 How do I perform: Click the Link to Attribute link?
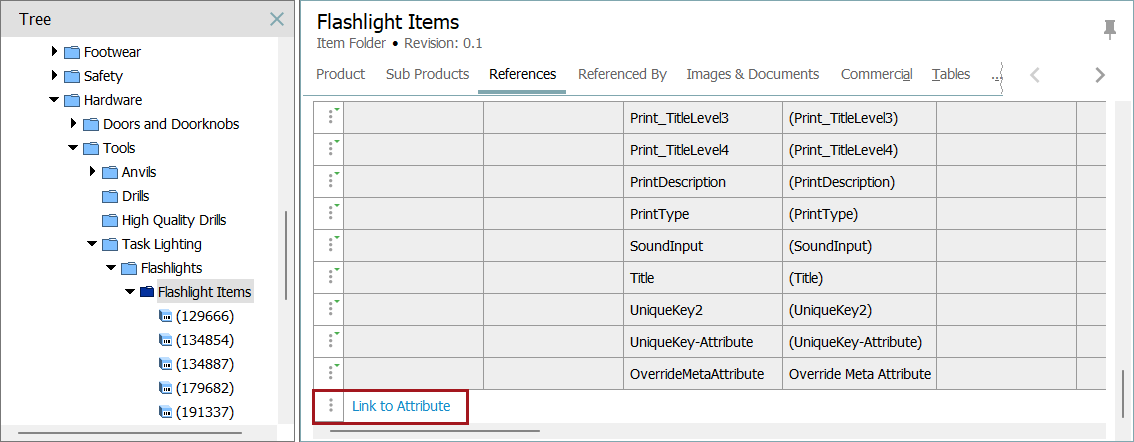click(401, 406)
